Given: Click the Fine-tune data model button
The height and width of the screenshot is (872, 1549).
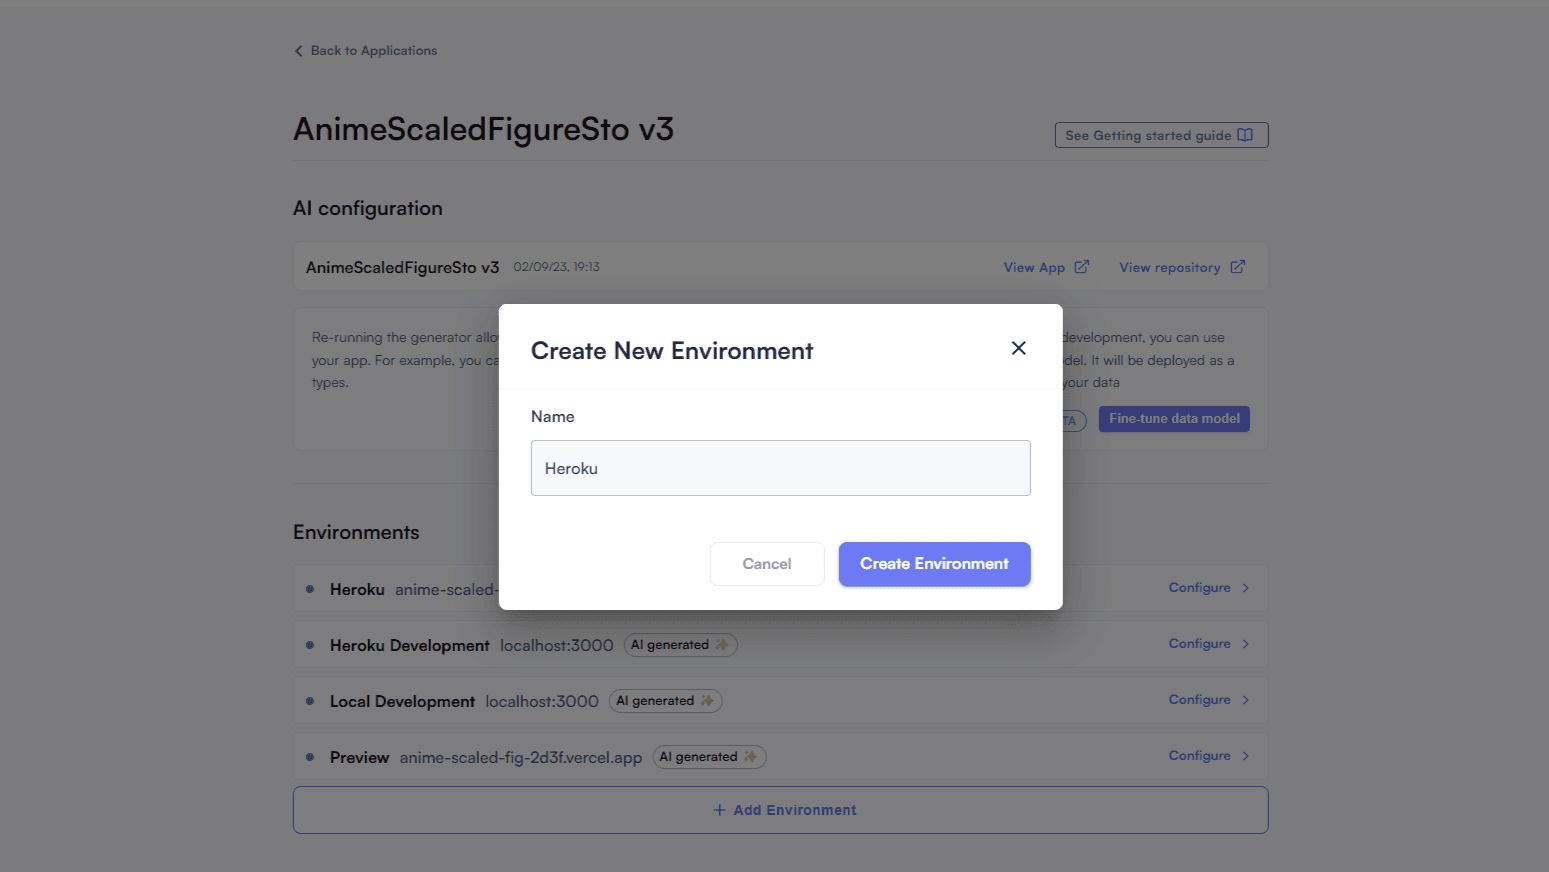Looking at the screenshot, I should click(1174, 419).
